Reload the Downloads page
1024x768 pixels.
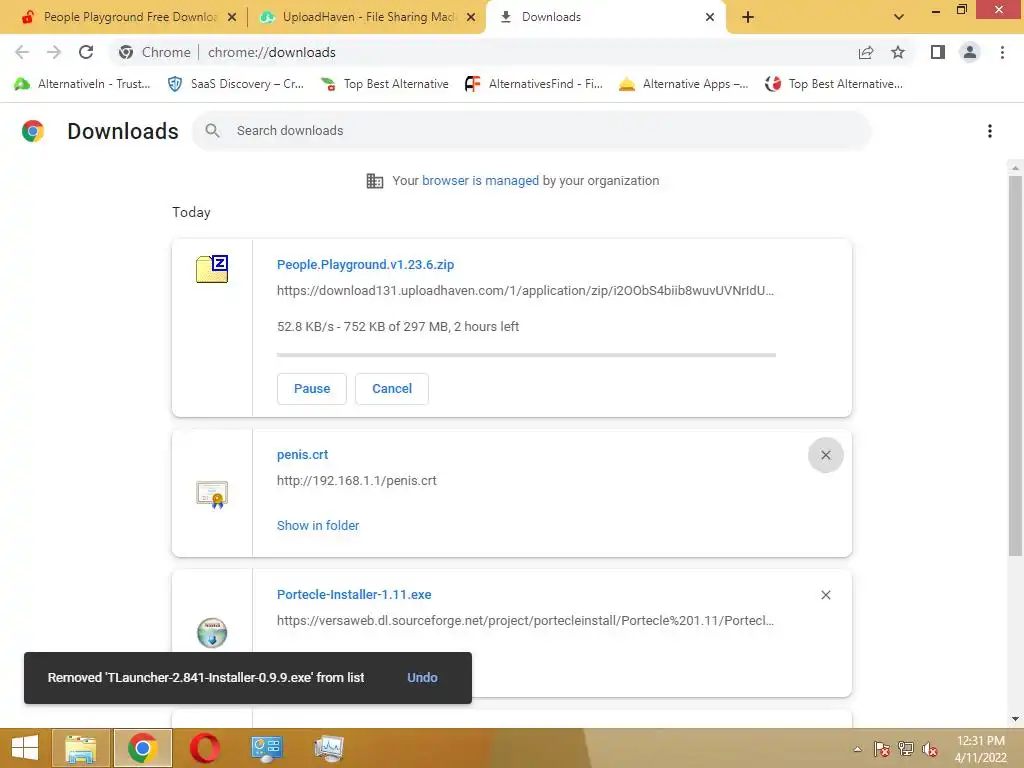coord(86,52)
